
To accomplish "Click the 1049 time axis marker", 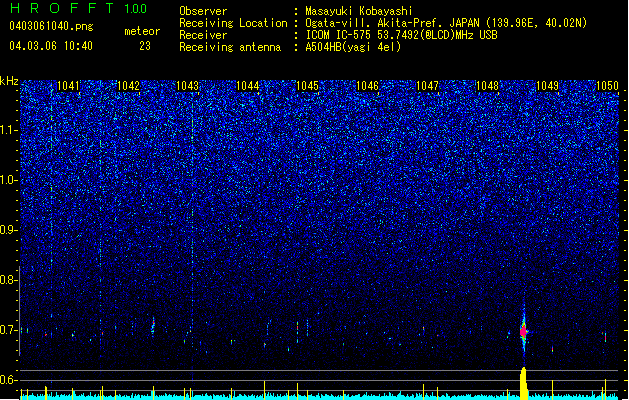I will click(x=547, y=86).
